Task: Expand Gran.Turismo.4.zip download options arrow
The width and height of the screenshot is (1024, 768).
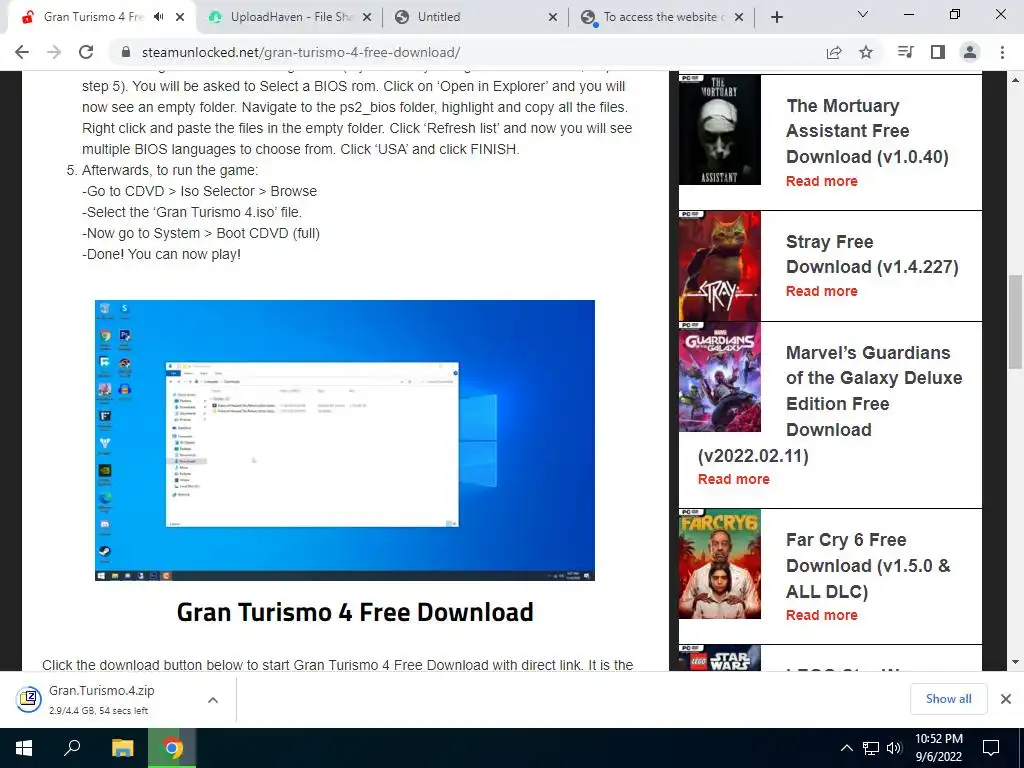Action: coord(212,699)
